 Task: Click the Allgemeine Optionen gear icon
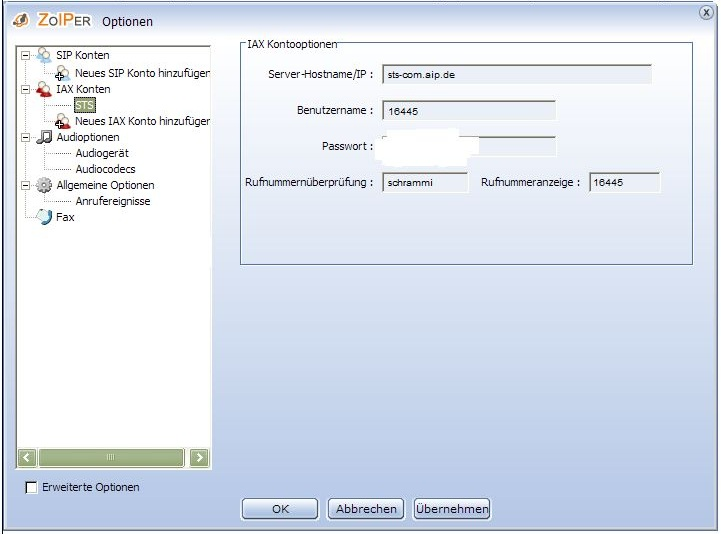[44, 185]
